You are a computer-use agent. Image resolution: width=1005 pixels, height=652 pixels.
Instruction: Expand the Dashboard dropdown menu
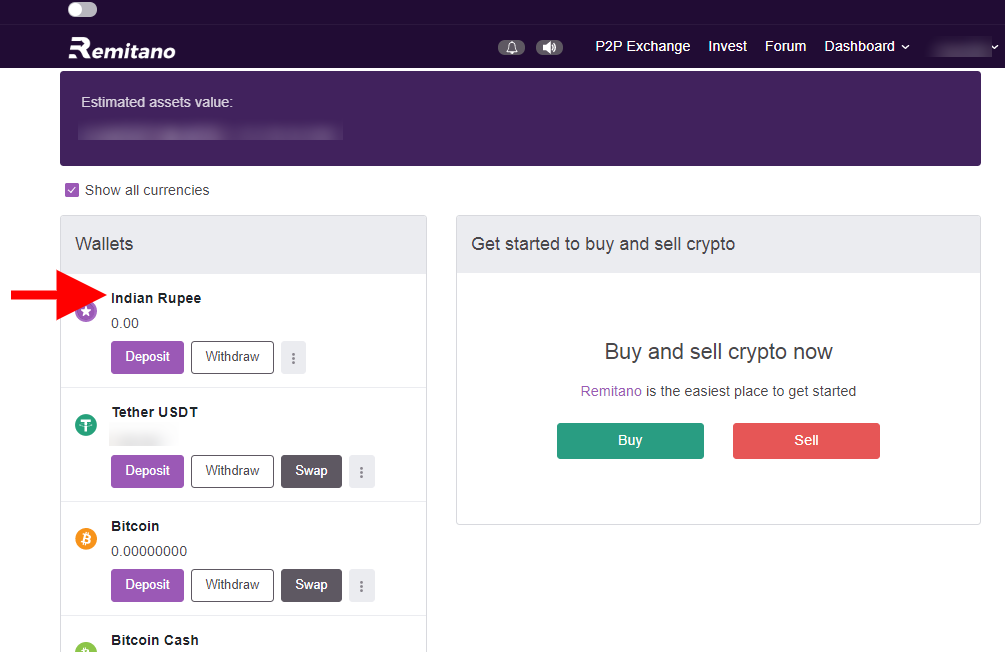coord(866,46)
